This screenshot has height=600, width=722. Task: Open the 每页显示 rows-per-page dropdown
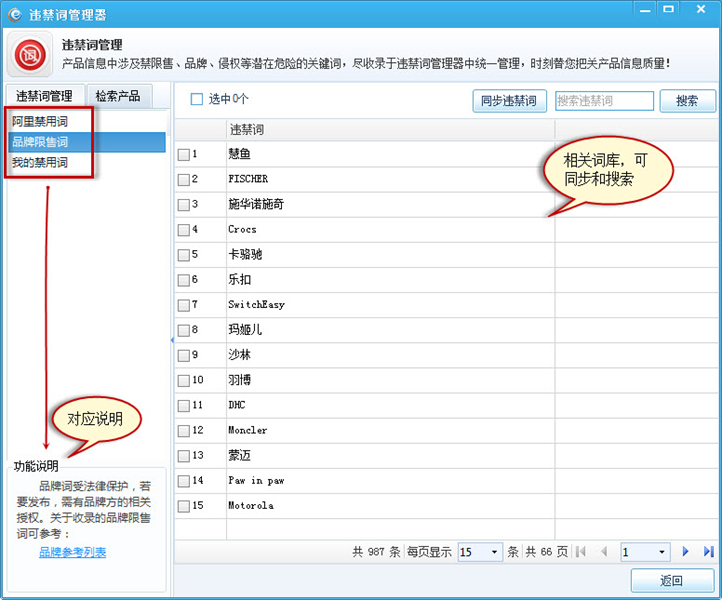tap(480, 552)
